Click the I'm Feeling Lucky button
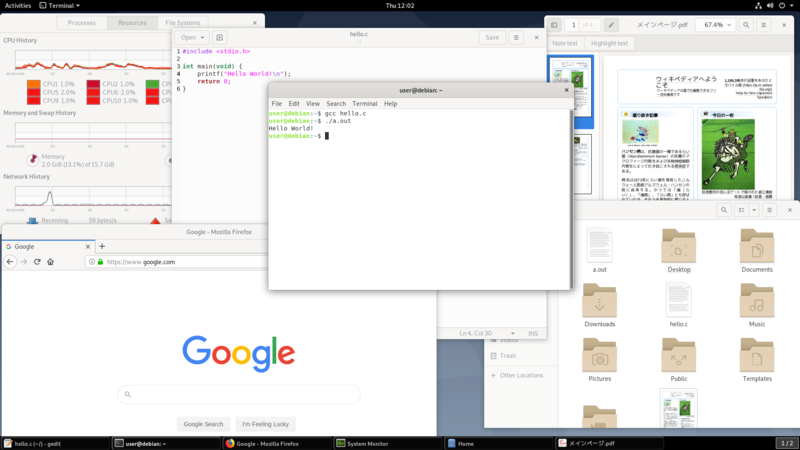The width and height of the screenshot is (800, 450). pos(265,424)
